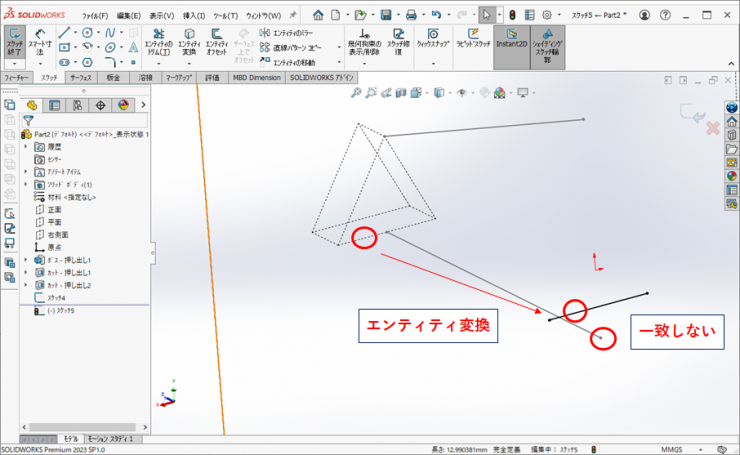Select スケッチ4 in the feature tree
740x455 pixels.
(x=53, y=297)
